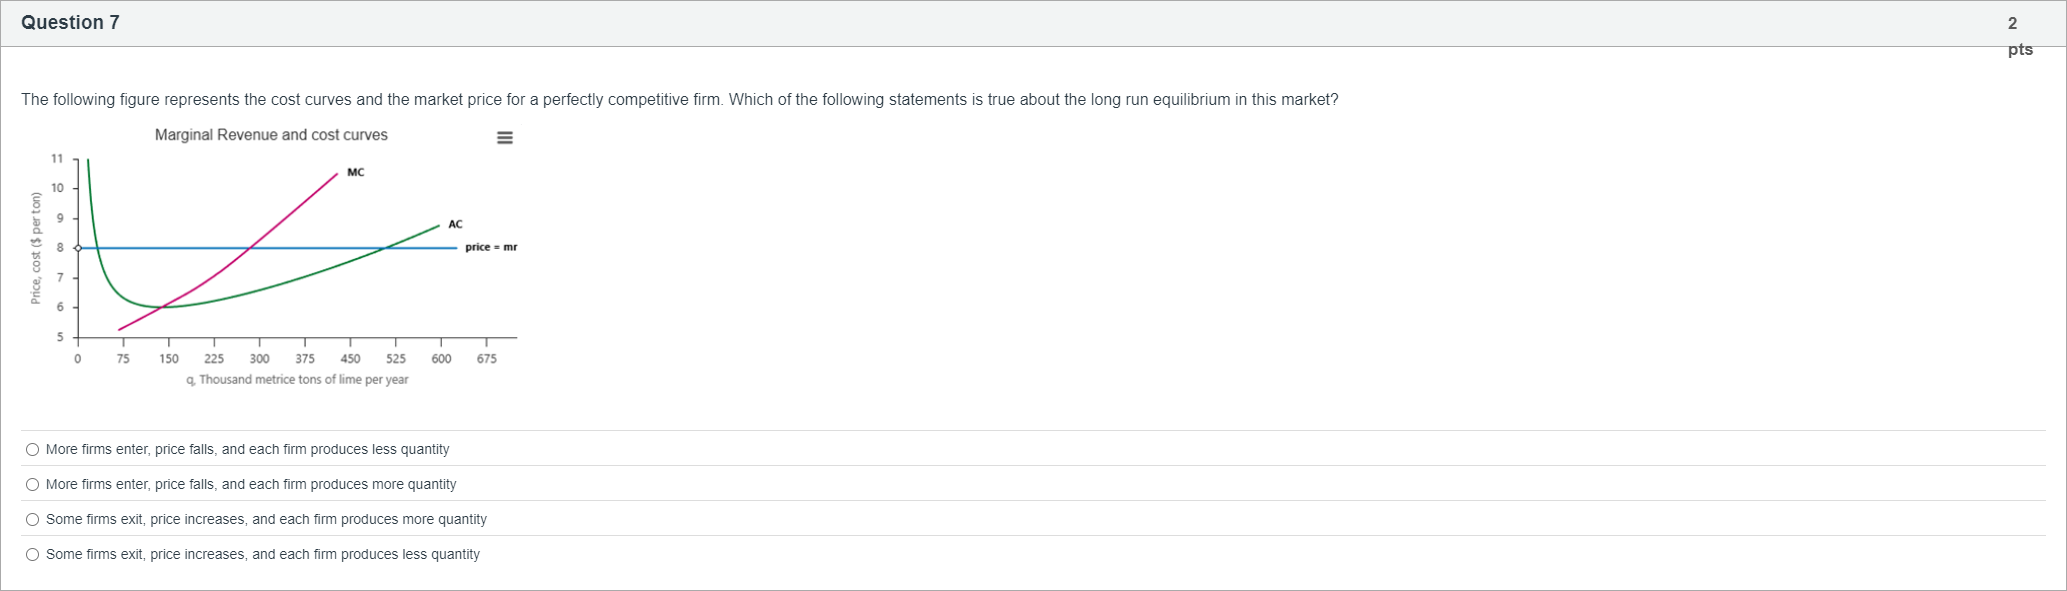Click the 'Price, cost ($ per ton)' axis title
The height and width of the screenshot is (591, 2067).
[x=36, y=247]
